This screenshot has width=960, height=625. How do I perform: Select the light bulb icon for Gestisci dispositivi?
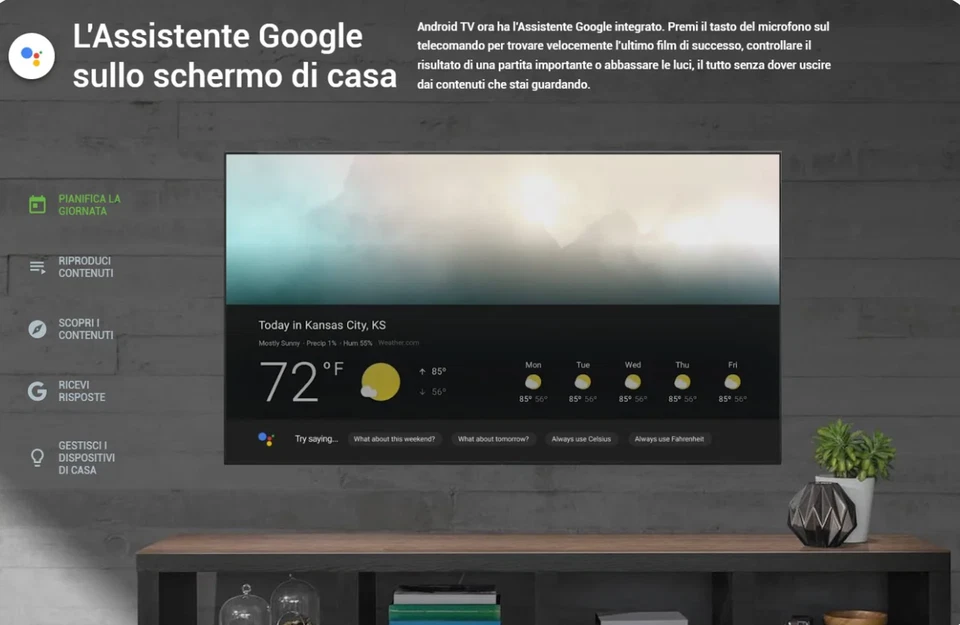(x=37, y=458)
